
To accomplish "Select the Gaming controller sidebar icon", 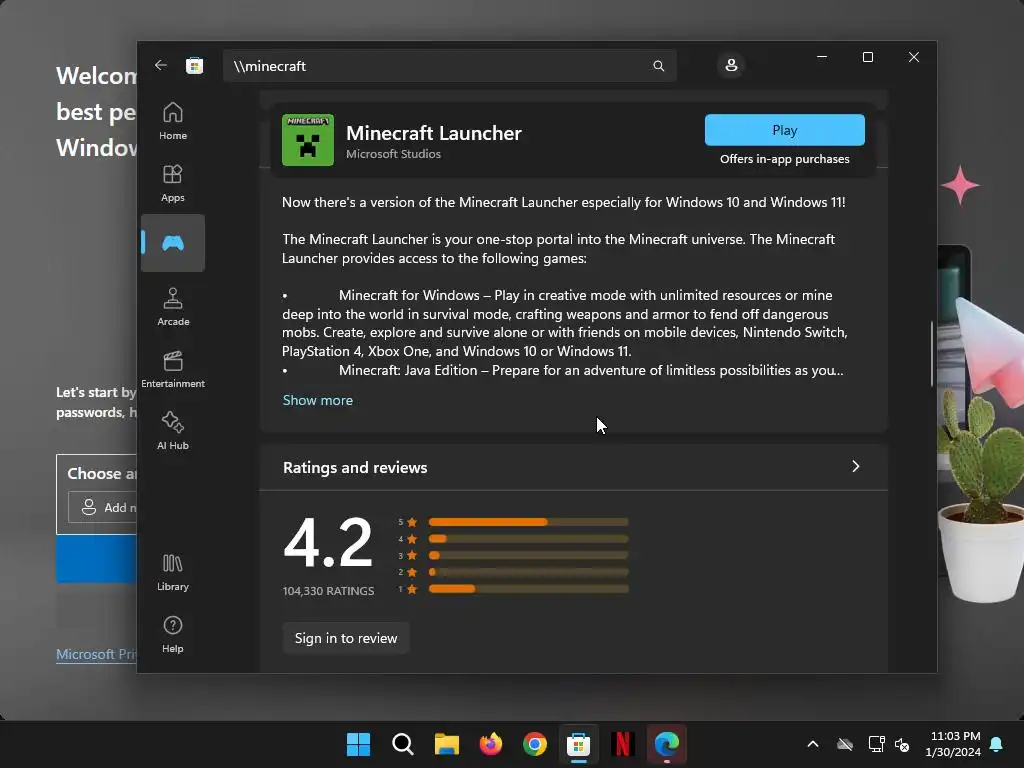I will tap(173, 243).
